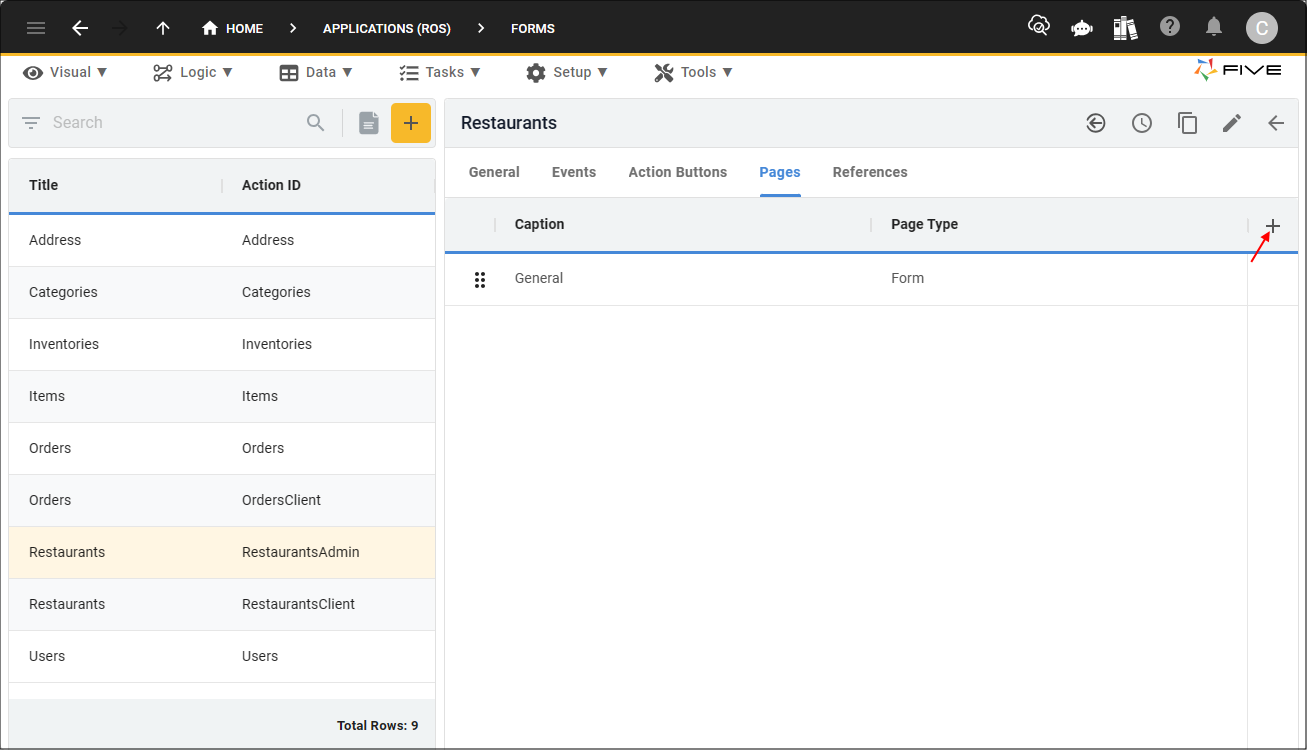The height and width of the screenshot is (750, 1307).
Task: Click the Form page type cell
Action: point(908,279)
